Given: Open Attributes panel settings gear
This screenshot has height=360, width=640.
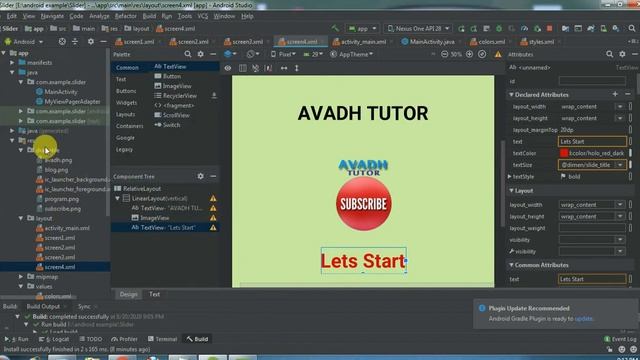Looking at the screenshot, I should coord(622,54).
